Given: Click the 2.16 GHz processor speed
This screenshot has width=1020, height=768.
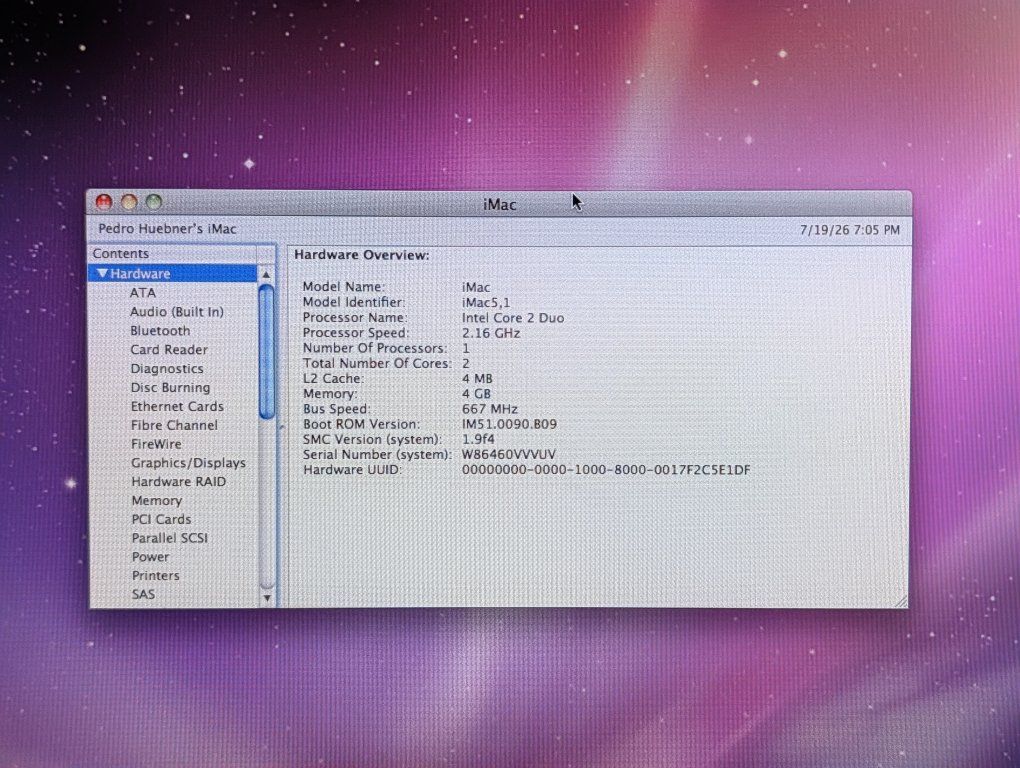Looking at the screenshot, I should [x=490, y=333].
